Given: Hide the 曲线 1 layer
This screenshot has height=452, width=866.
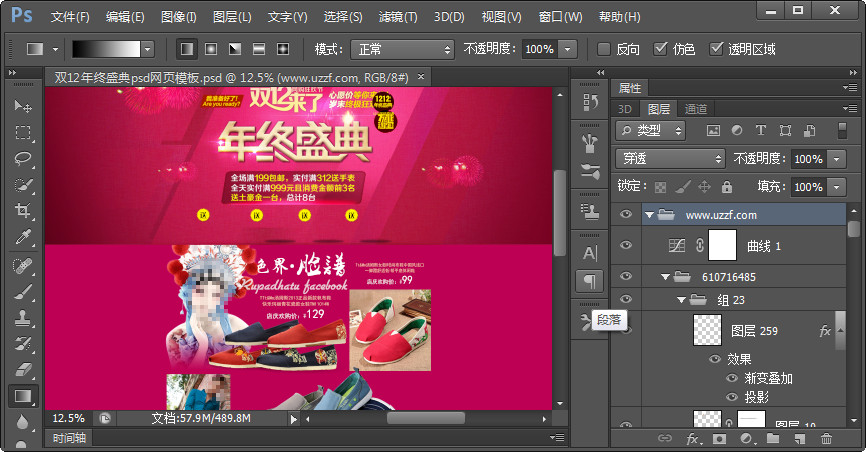Looking at the screenshot, I should click(x=626, y=245).
